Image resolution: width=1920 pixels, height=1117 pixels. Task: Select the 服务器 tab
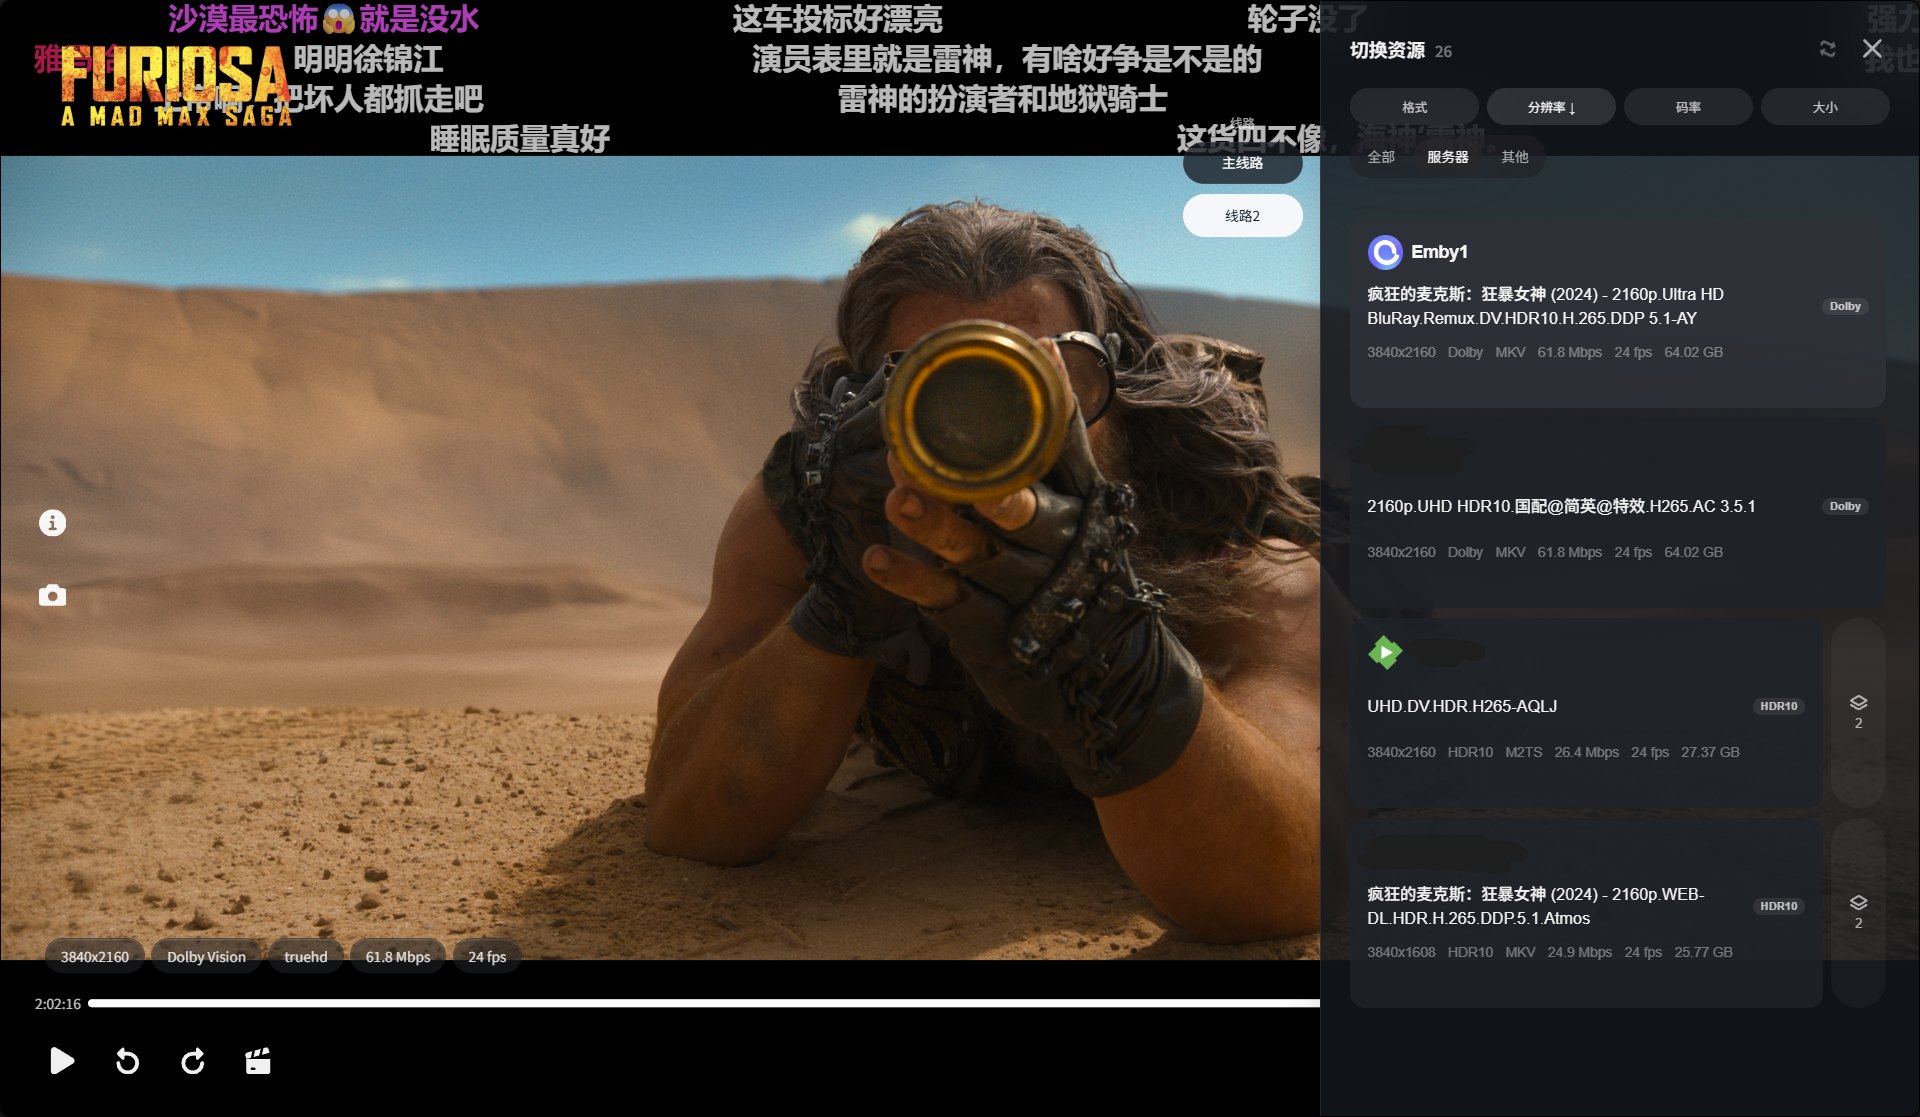(x=1447, y=157)
